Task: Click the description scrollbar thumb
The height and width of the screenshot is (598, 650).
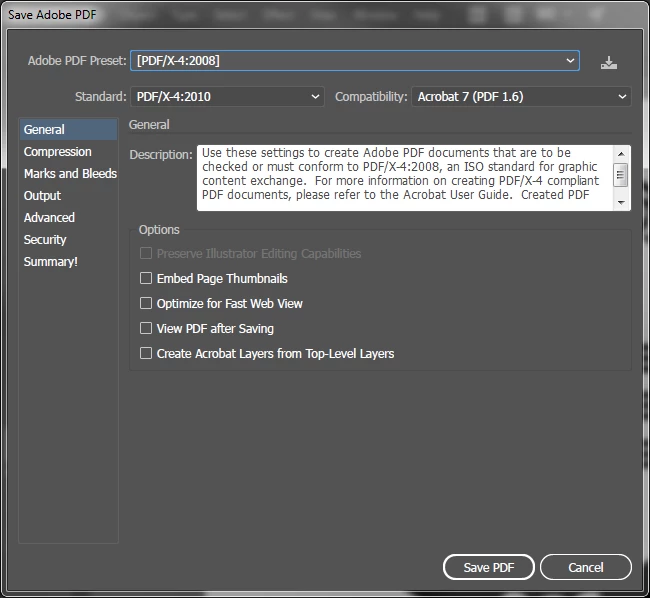Action: pos(621,175)
